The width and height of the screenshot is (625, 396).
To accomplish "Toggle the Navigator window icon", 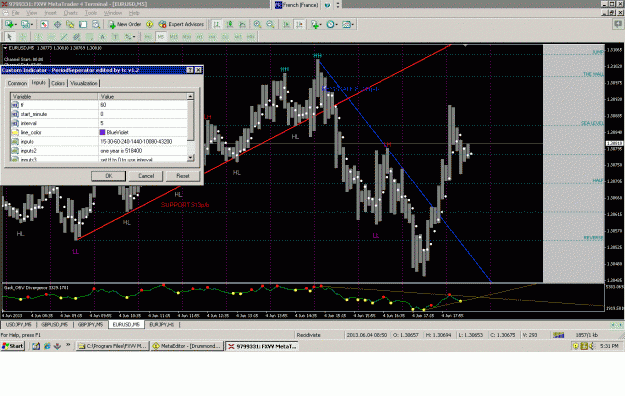I will click(x=70, y=24).
